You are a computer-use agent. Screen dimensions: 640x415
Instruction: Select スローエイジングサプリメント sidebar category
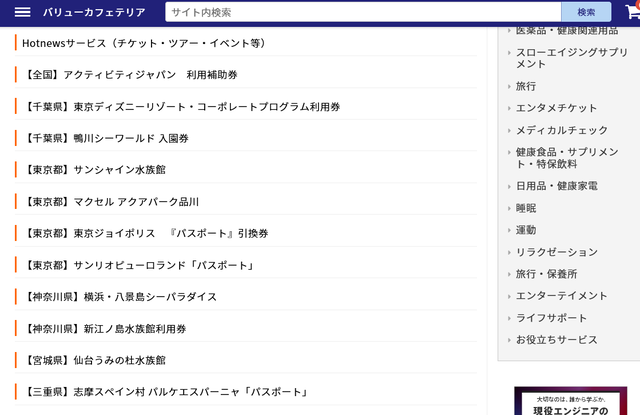tap(571, 58)
